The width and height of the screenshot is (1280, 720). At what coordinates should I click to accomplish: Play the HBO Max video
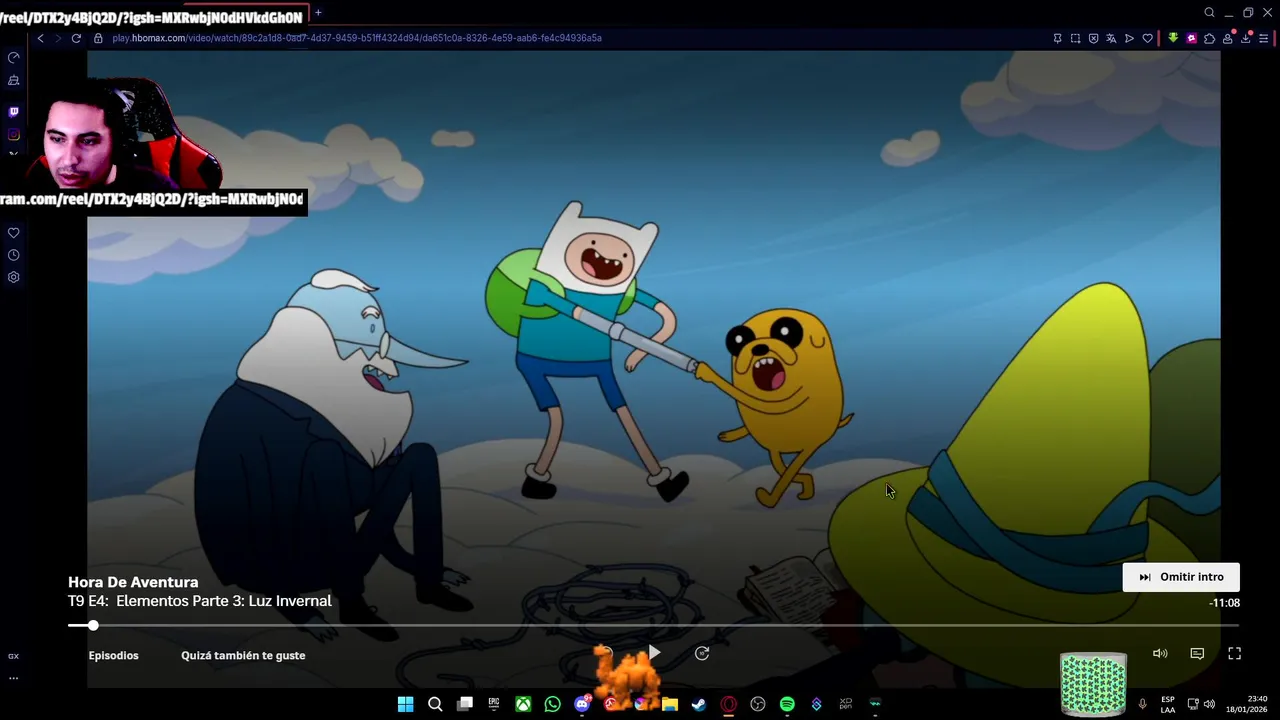[654, 653]
